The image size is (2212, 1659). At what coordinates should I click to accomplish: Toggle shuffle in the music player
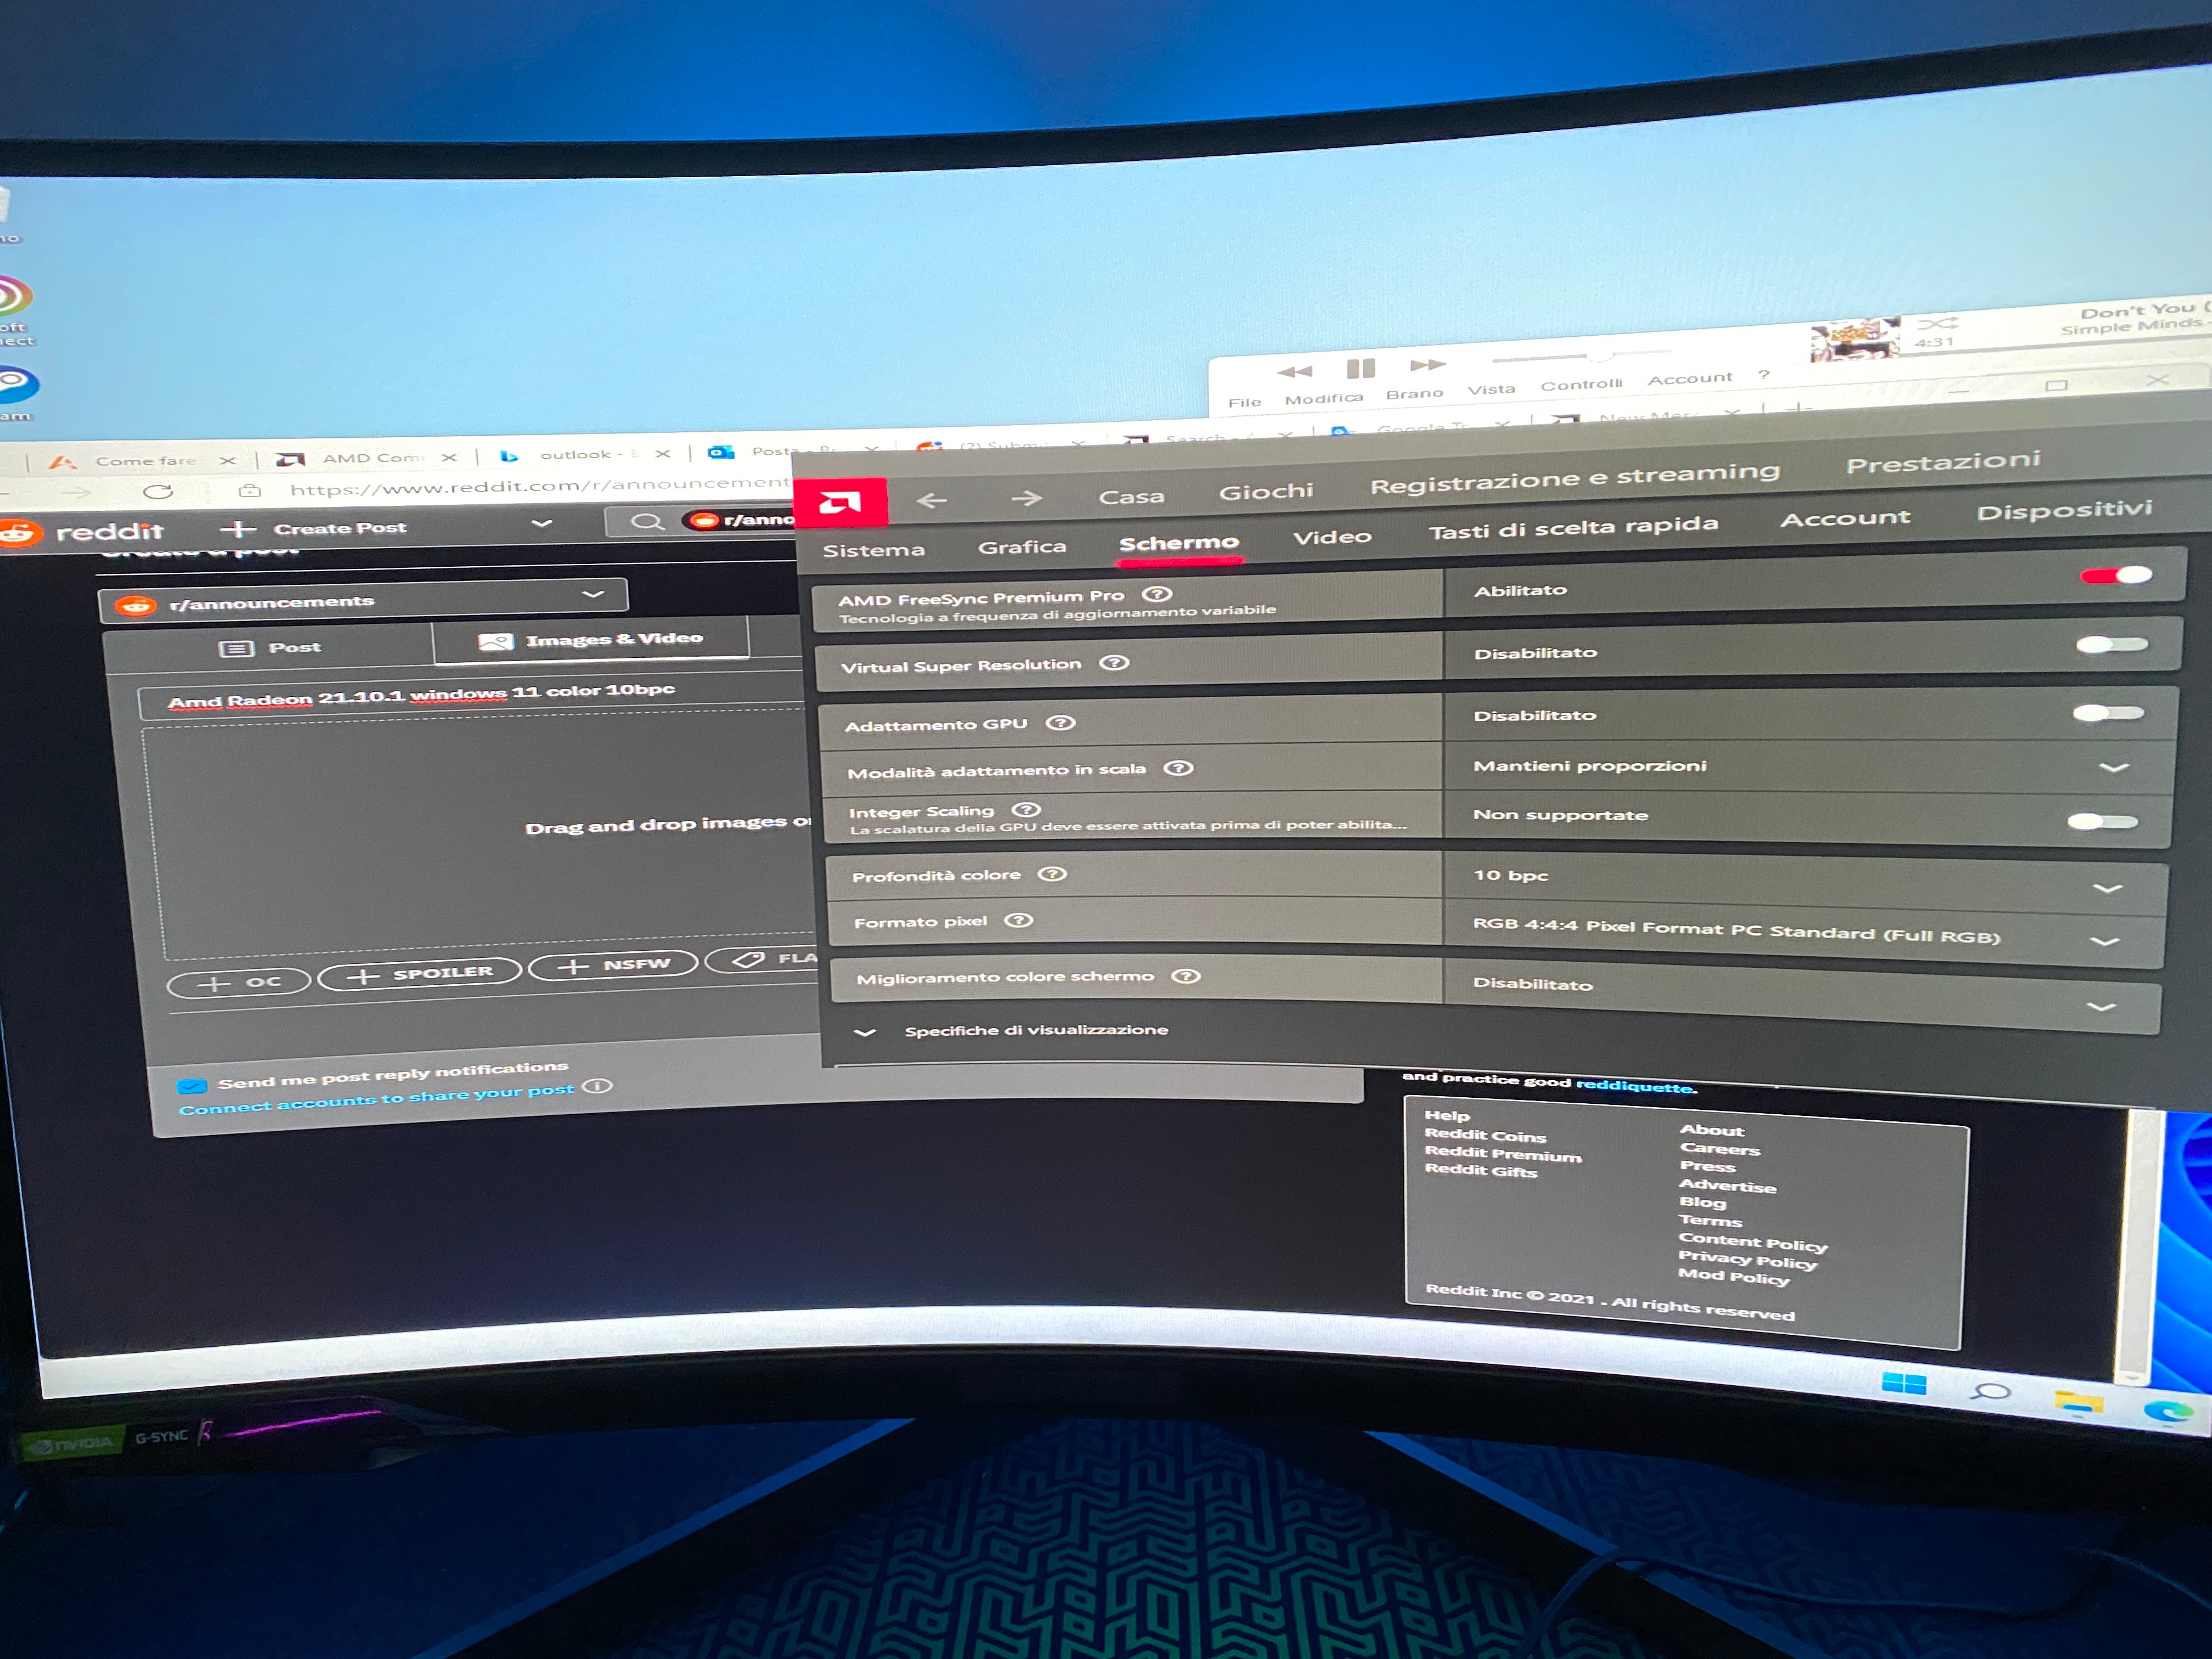[x=1938, y=323]
